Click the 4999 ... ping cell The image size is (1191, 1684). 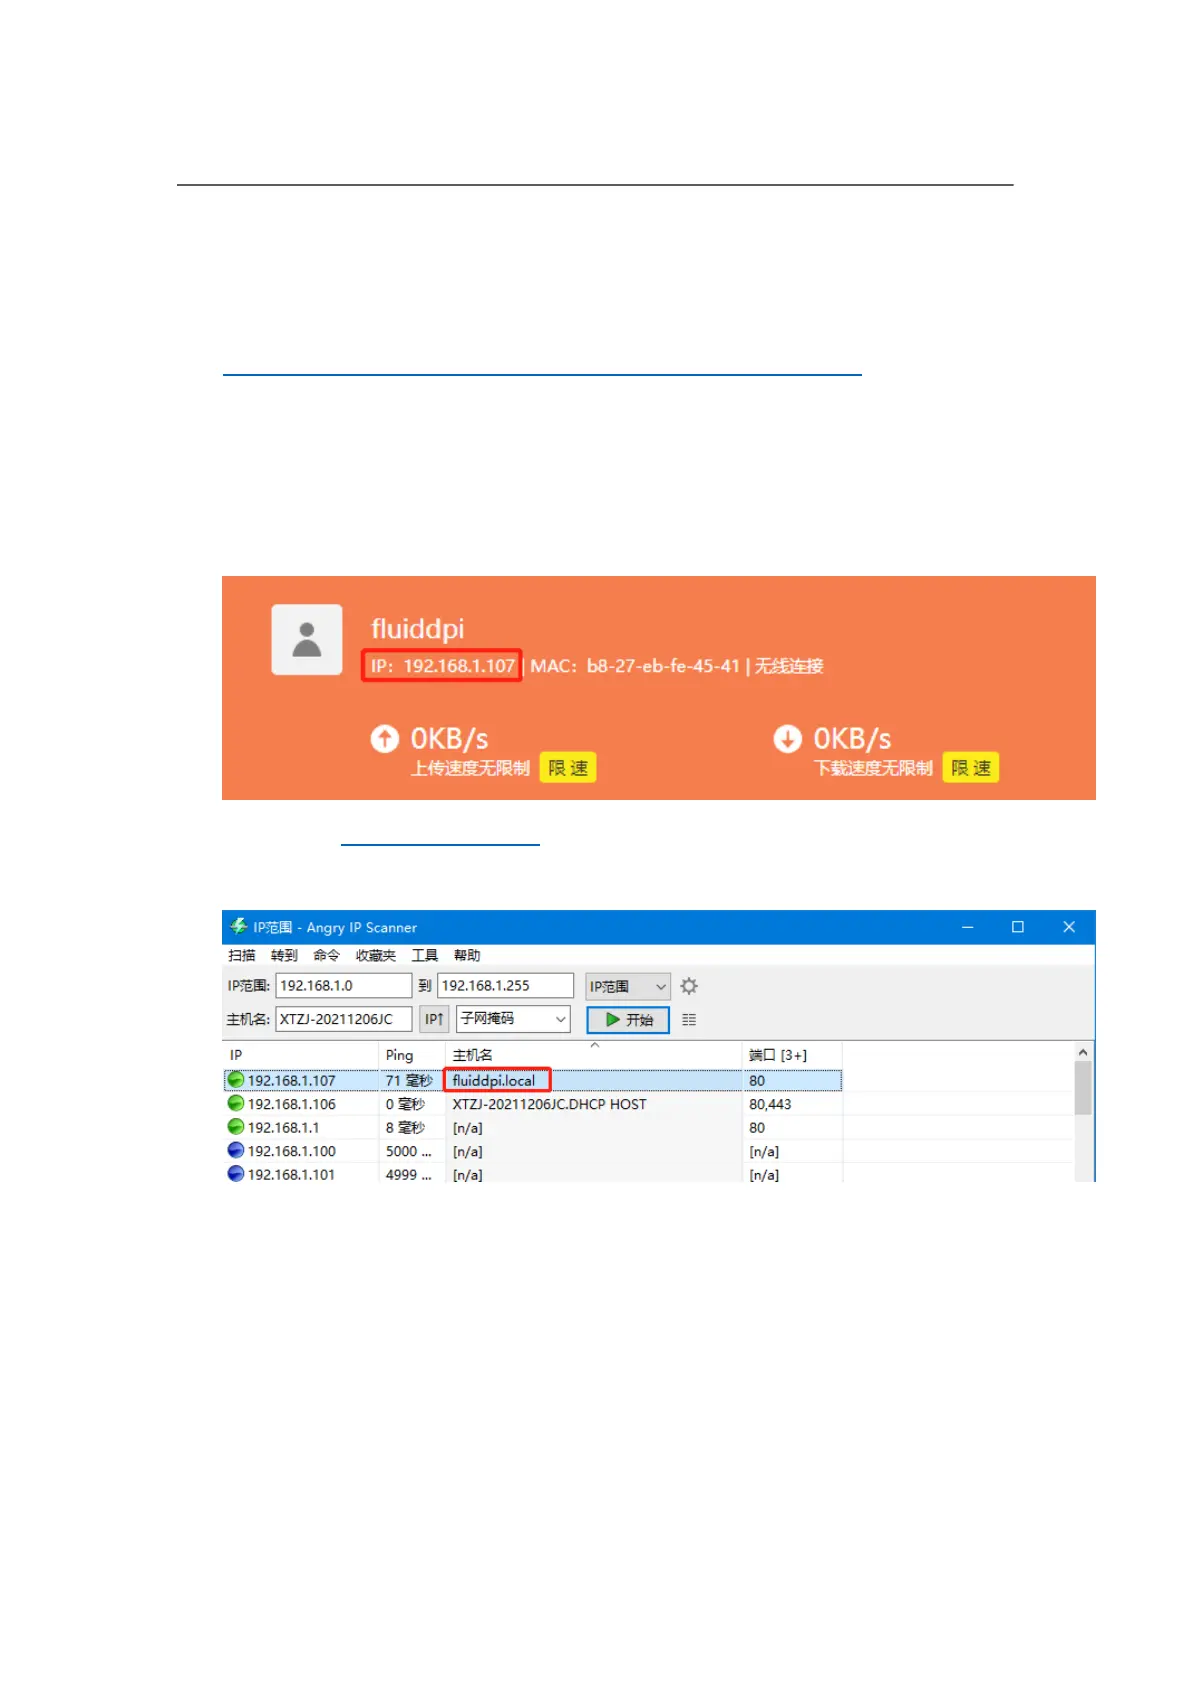pyautogui.click(x=408, y=1174)
